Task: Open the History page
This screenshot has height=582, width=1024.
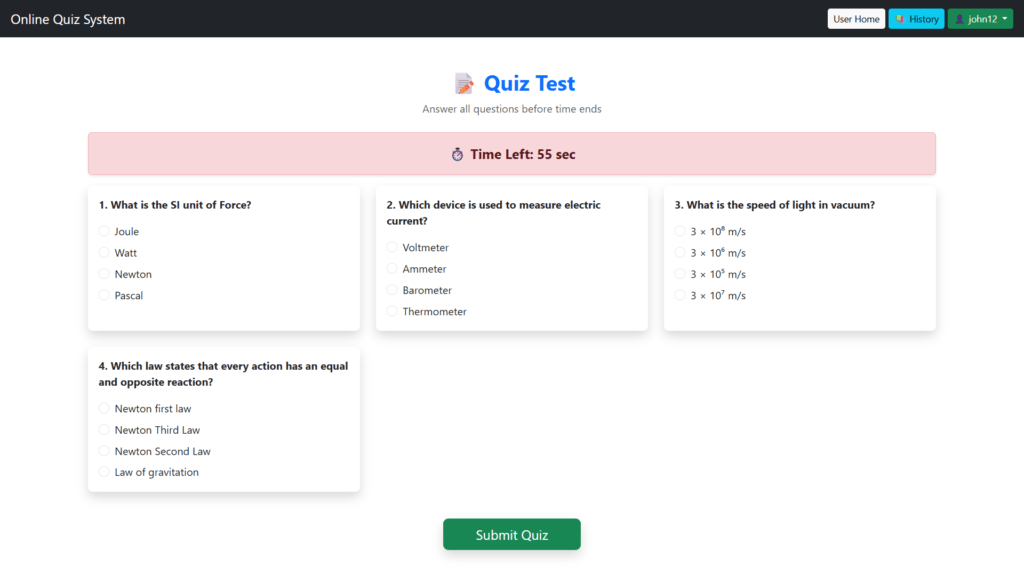Action: tap(916, 18)
